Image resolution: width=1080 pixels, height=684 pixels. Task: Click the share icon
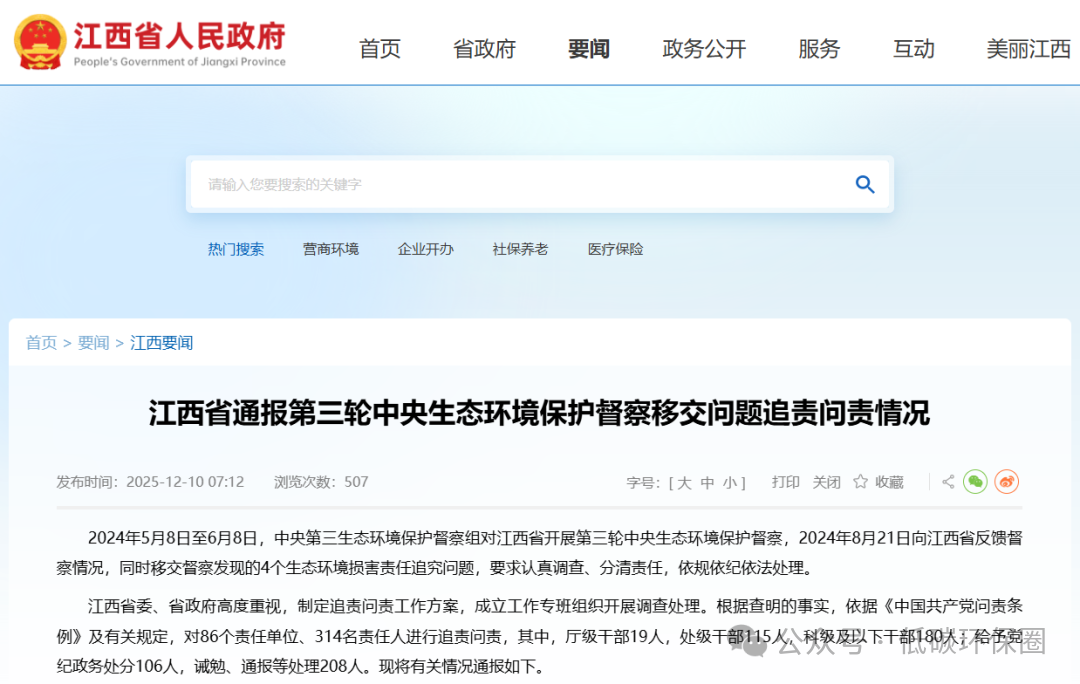point(947,482)
